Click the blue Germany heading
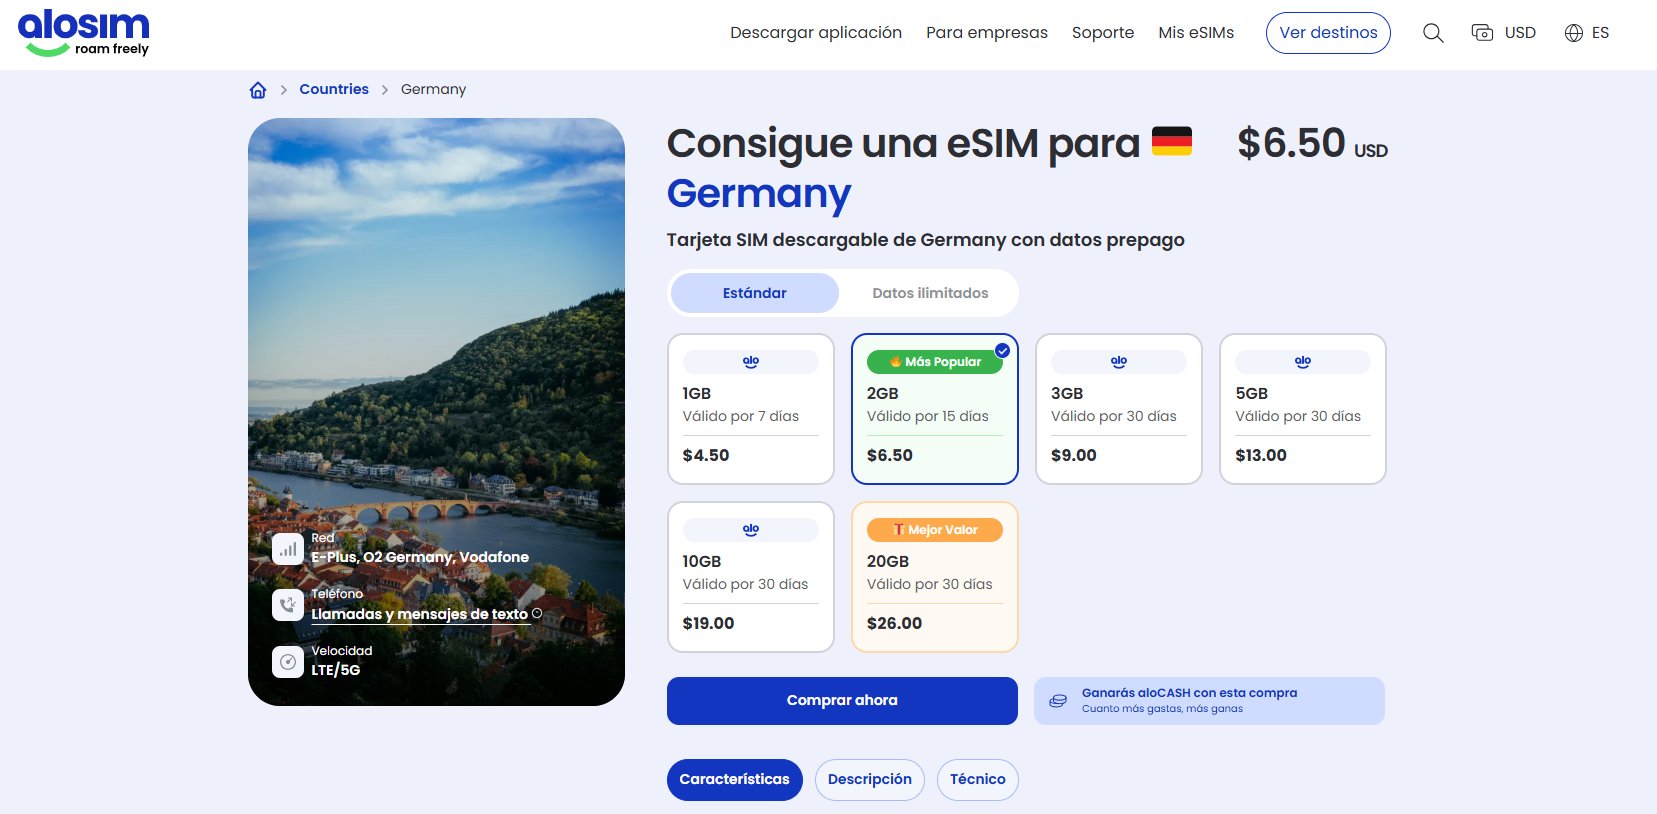 pyautogui.click(x=759, y=194)
